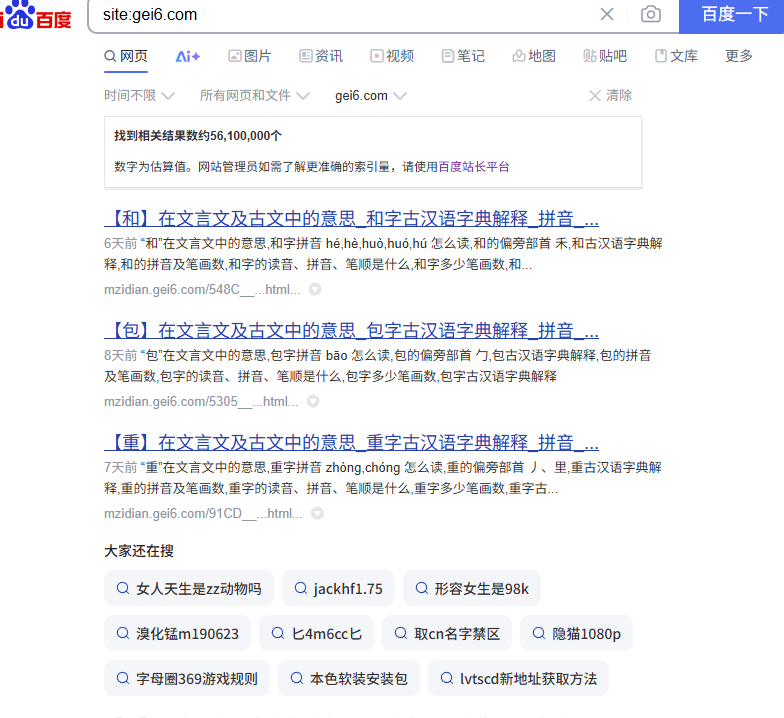The height and width of the screenshot is (718, 784).
Task: Search suggestion 字母圈369游戏规则
Action: coord(187,678)
